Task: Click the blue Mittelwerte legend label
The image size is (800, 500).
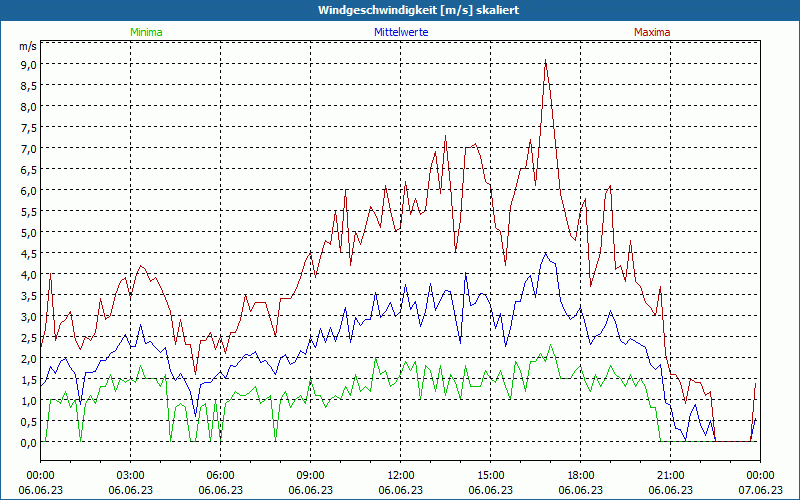Action: (401, 32)
